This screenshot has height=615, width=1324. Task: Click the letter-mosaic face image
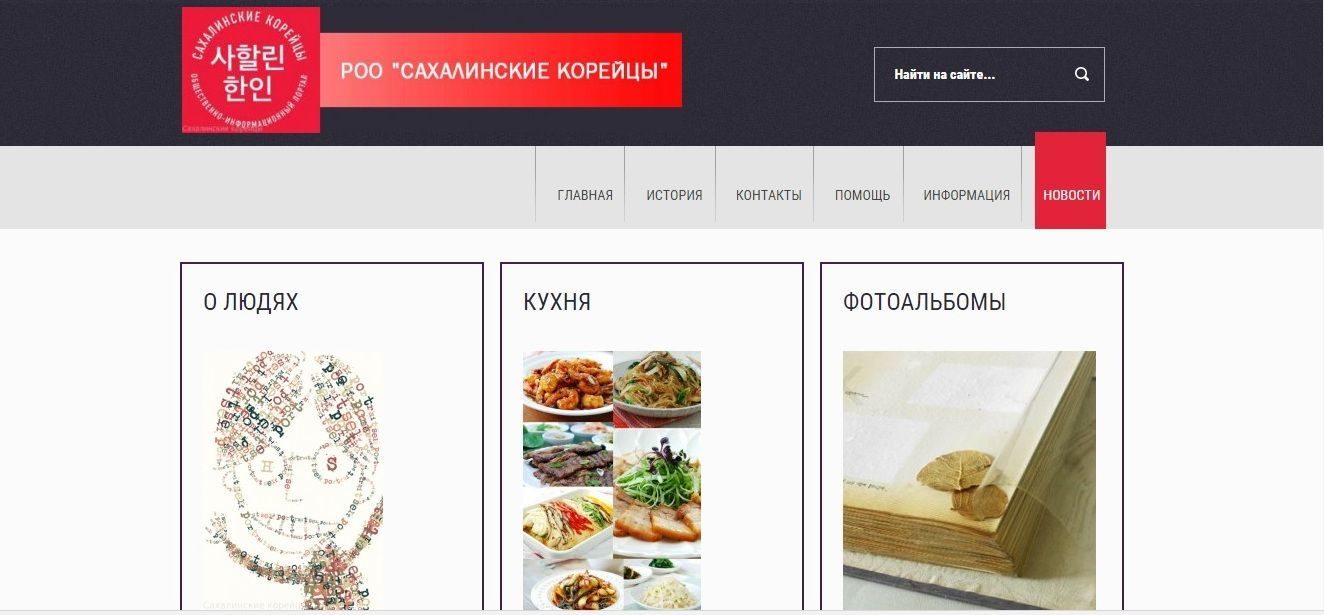[292, 481]
